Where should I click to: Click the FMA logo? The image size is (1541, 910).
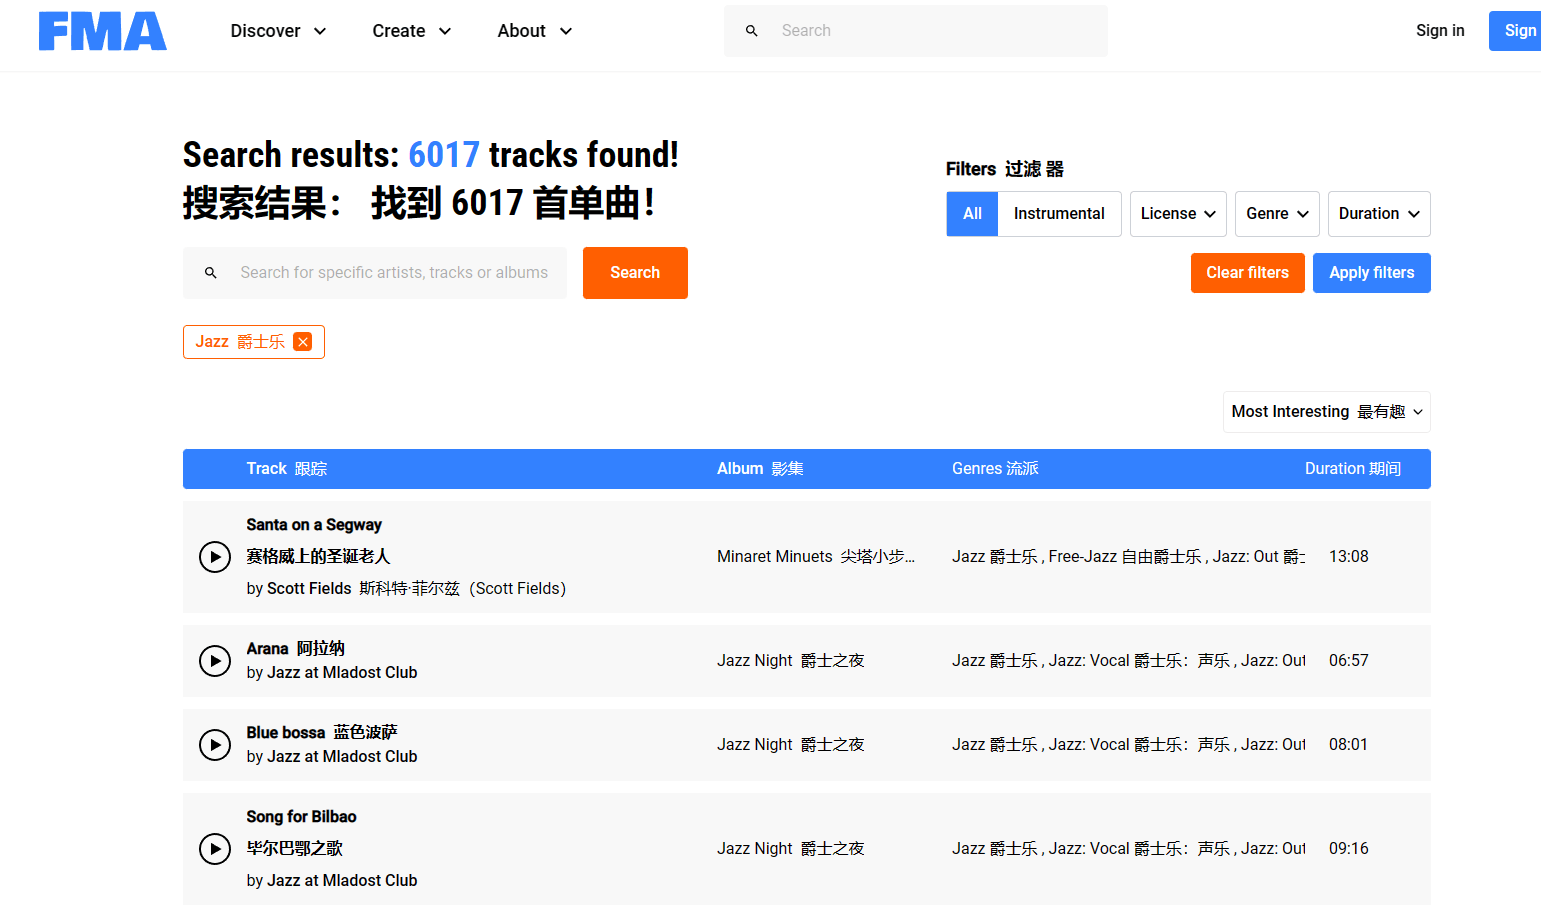(x=102, y=31)
